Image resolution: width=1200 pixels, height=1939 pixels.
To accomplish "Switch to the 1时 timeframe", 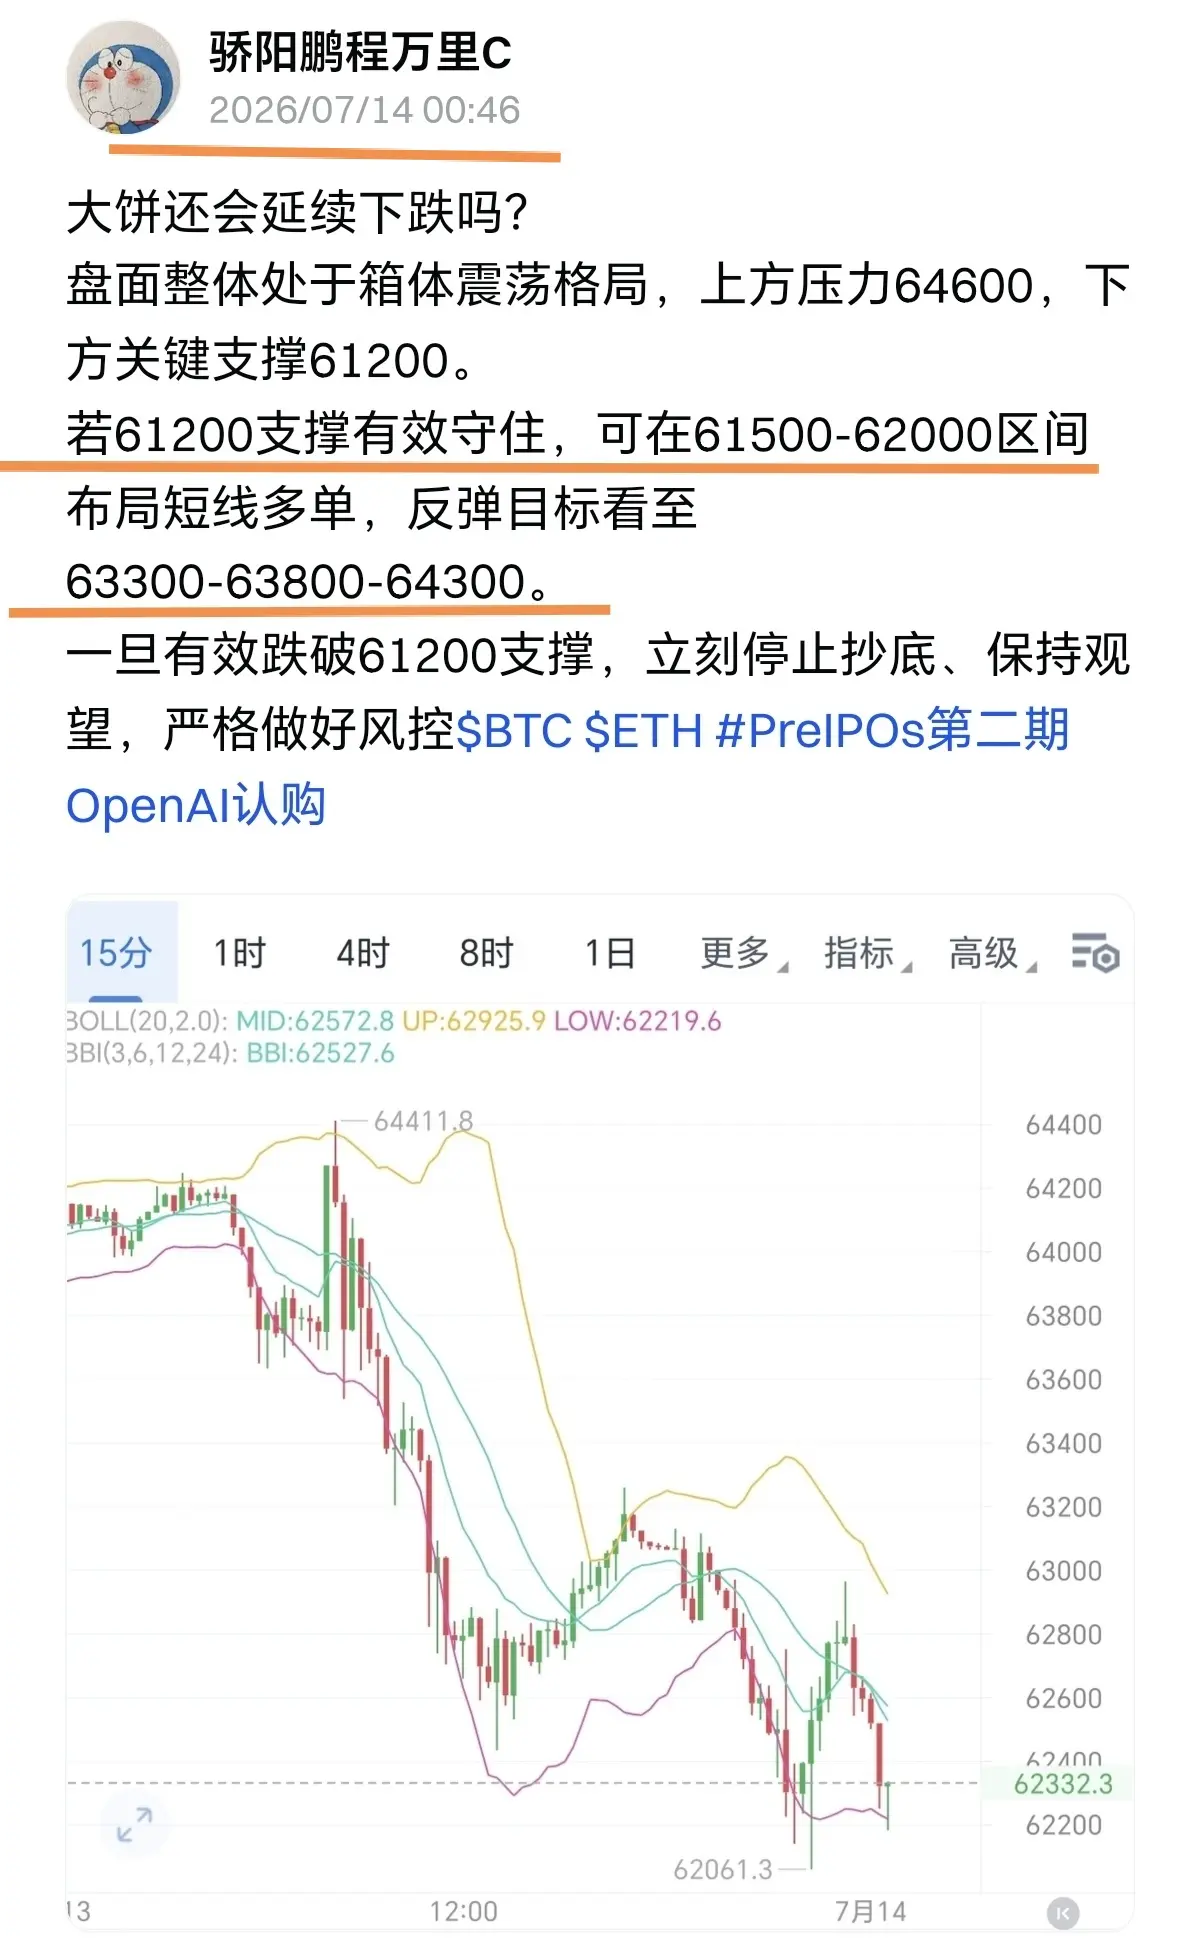I will click(239, 952).
